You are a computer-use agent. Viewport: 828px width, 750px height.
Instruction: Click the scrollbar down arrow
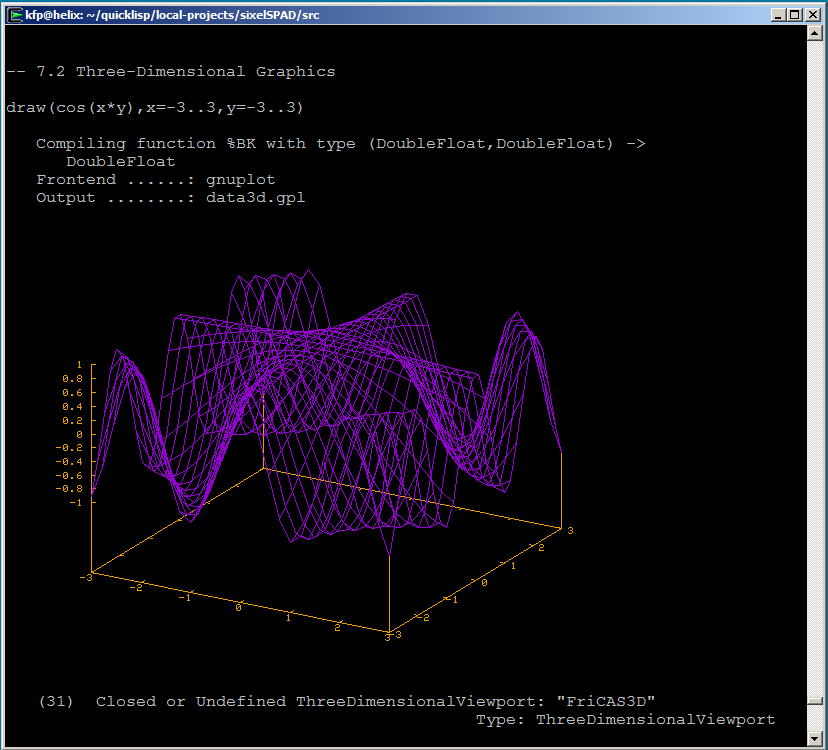point(814,736)
